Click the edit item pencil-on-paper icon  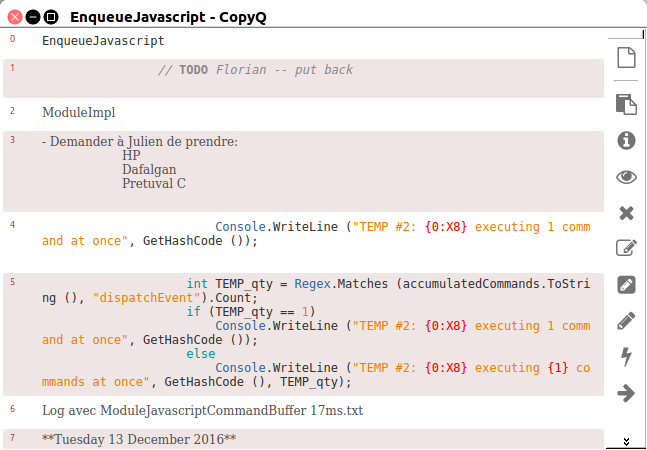pos(626,249)
